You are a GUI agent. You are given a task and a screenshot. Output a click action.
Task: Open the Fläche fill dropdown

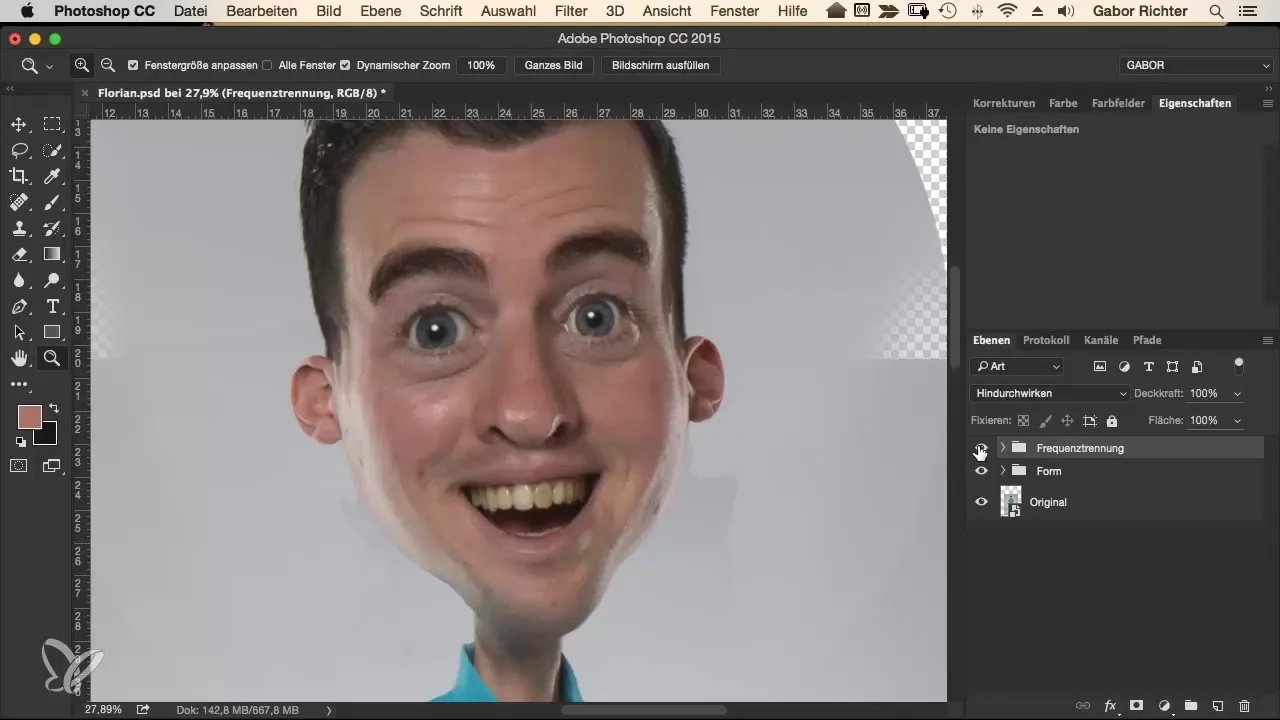[x=1238, y=421]
